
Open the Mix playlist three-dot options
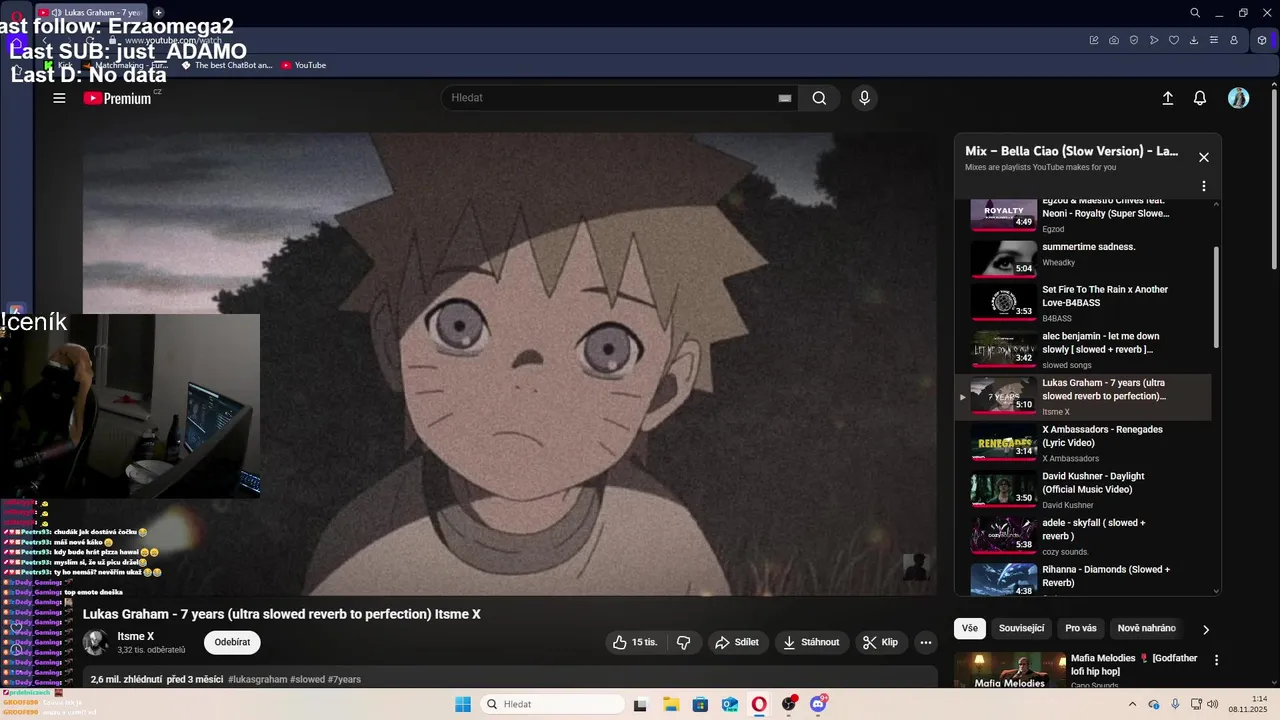[1204, 186]
